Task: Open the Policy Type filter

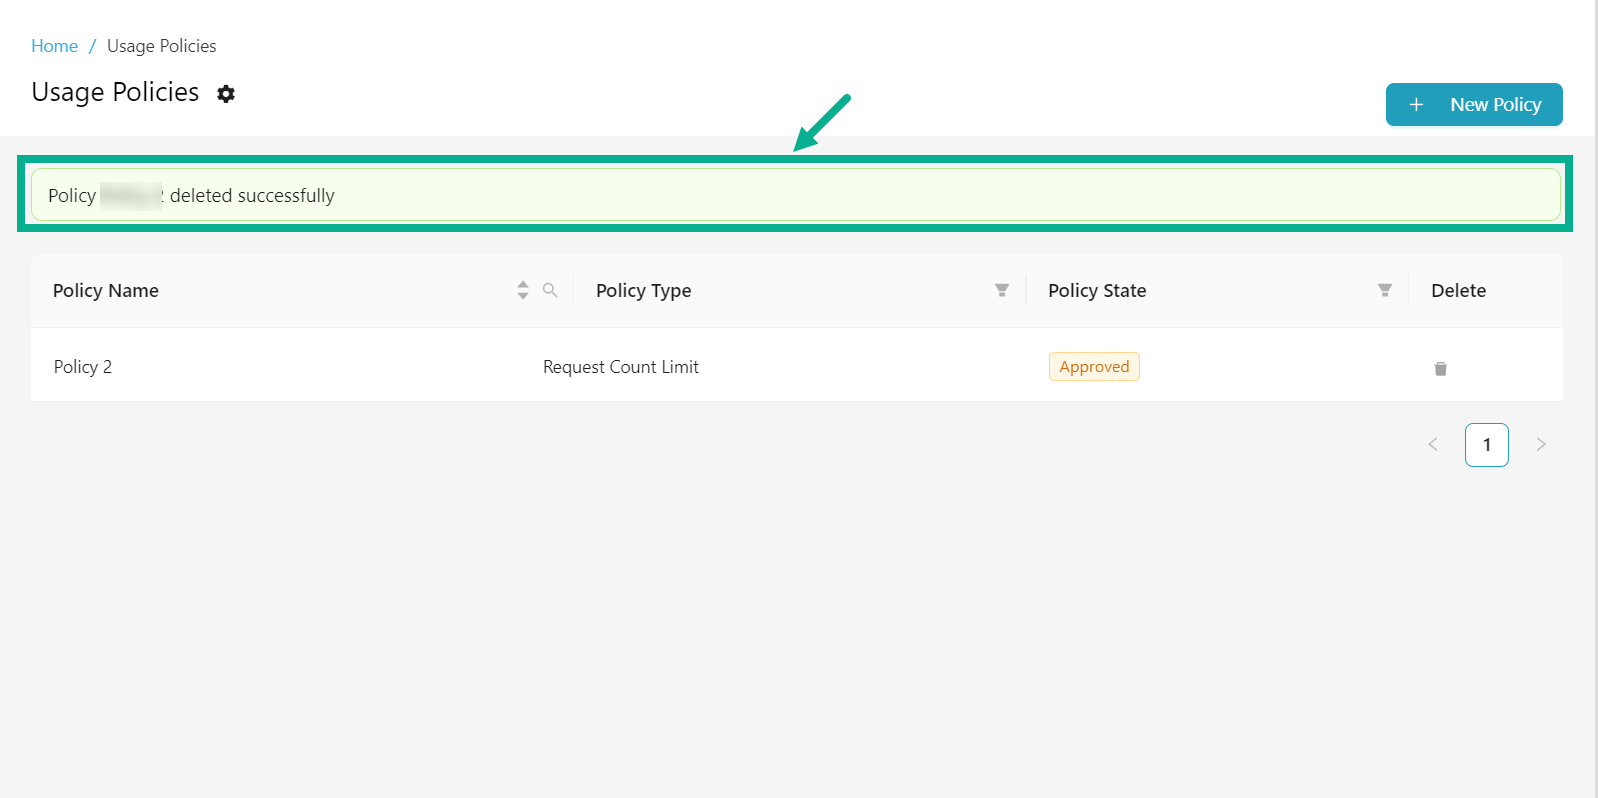Action: (x=1002, y=290)
